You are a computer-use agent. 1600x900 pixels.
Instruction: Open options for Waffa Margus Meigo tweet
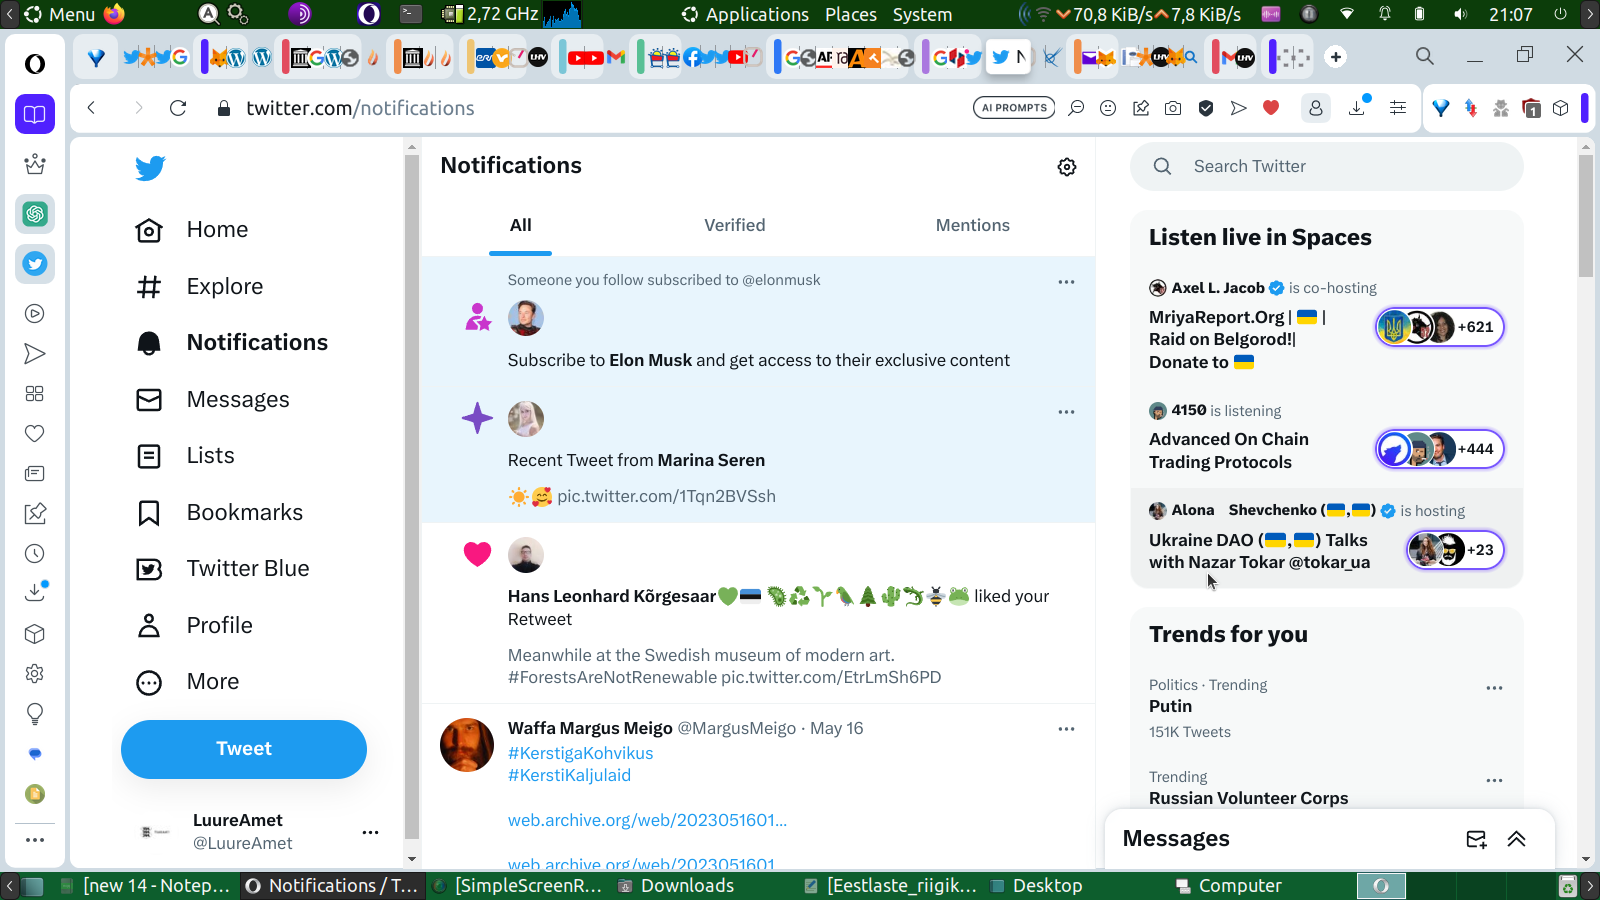coord(1066,729)
